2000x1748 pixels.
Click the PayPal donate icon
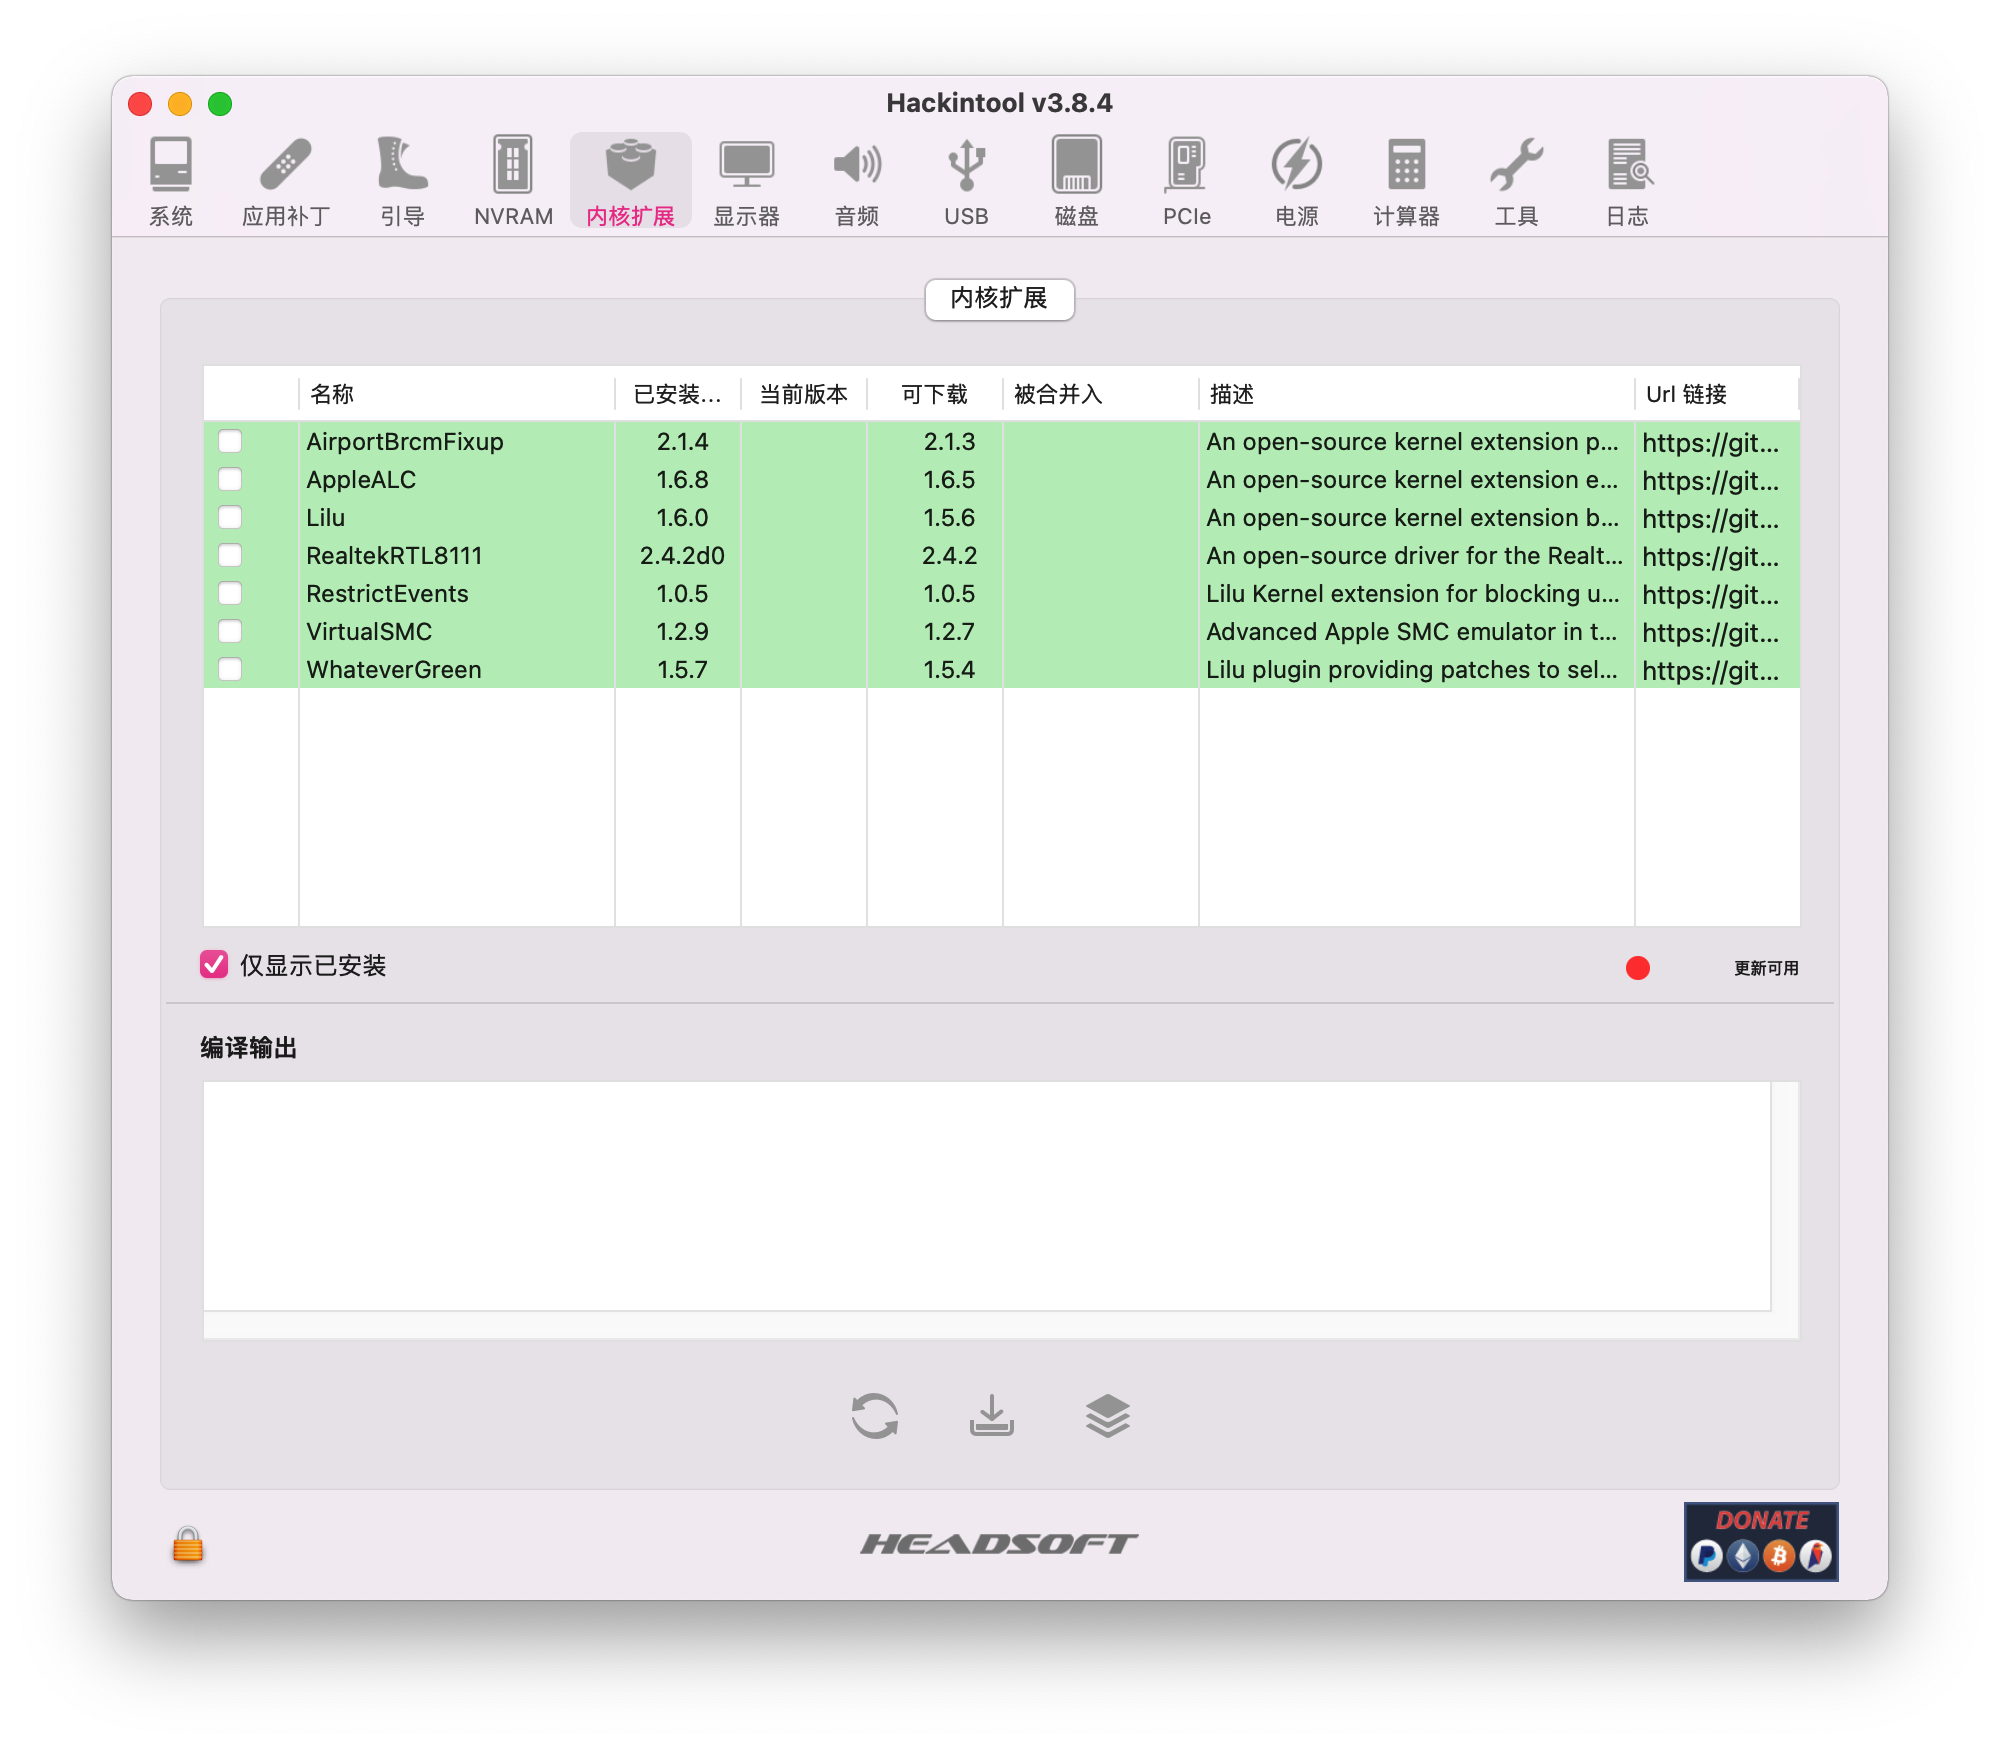pyautogui.click(x=1707, y=1556)
